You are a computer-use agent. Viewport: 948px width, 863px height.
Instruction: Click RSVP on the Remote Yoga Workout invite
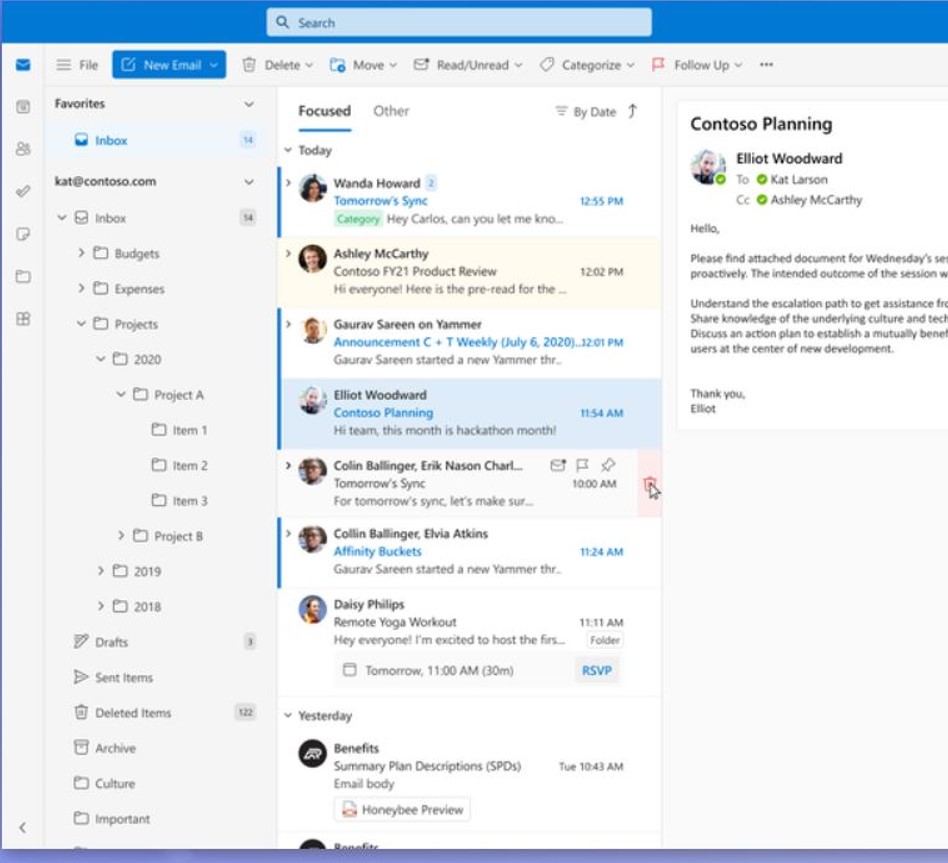click(x=597, y=670)
